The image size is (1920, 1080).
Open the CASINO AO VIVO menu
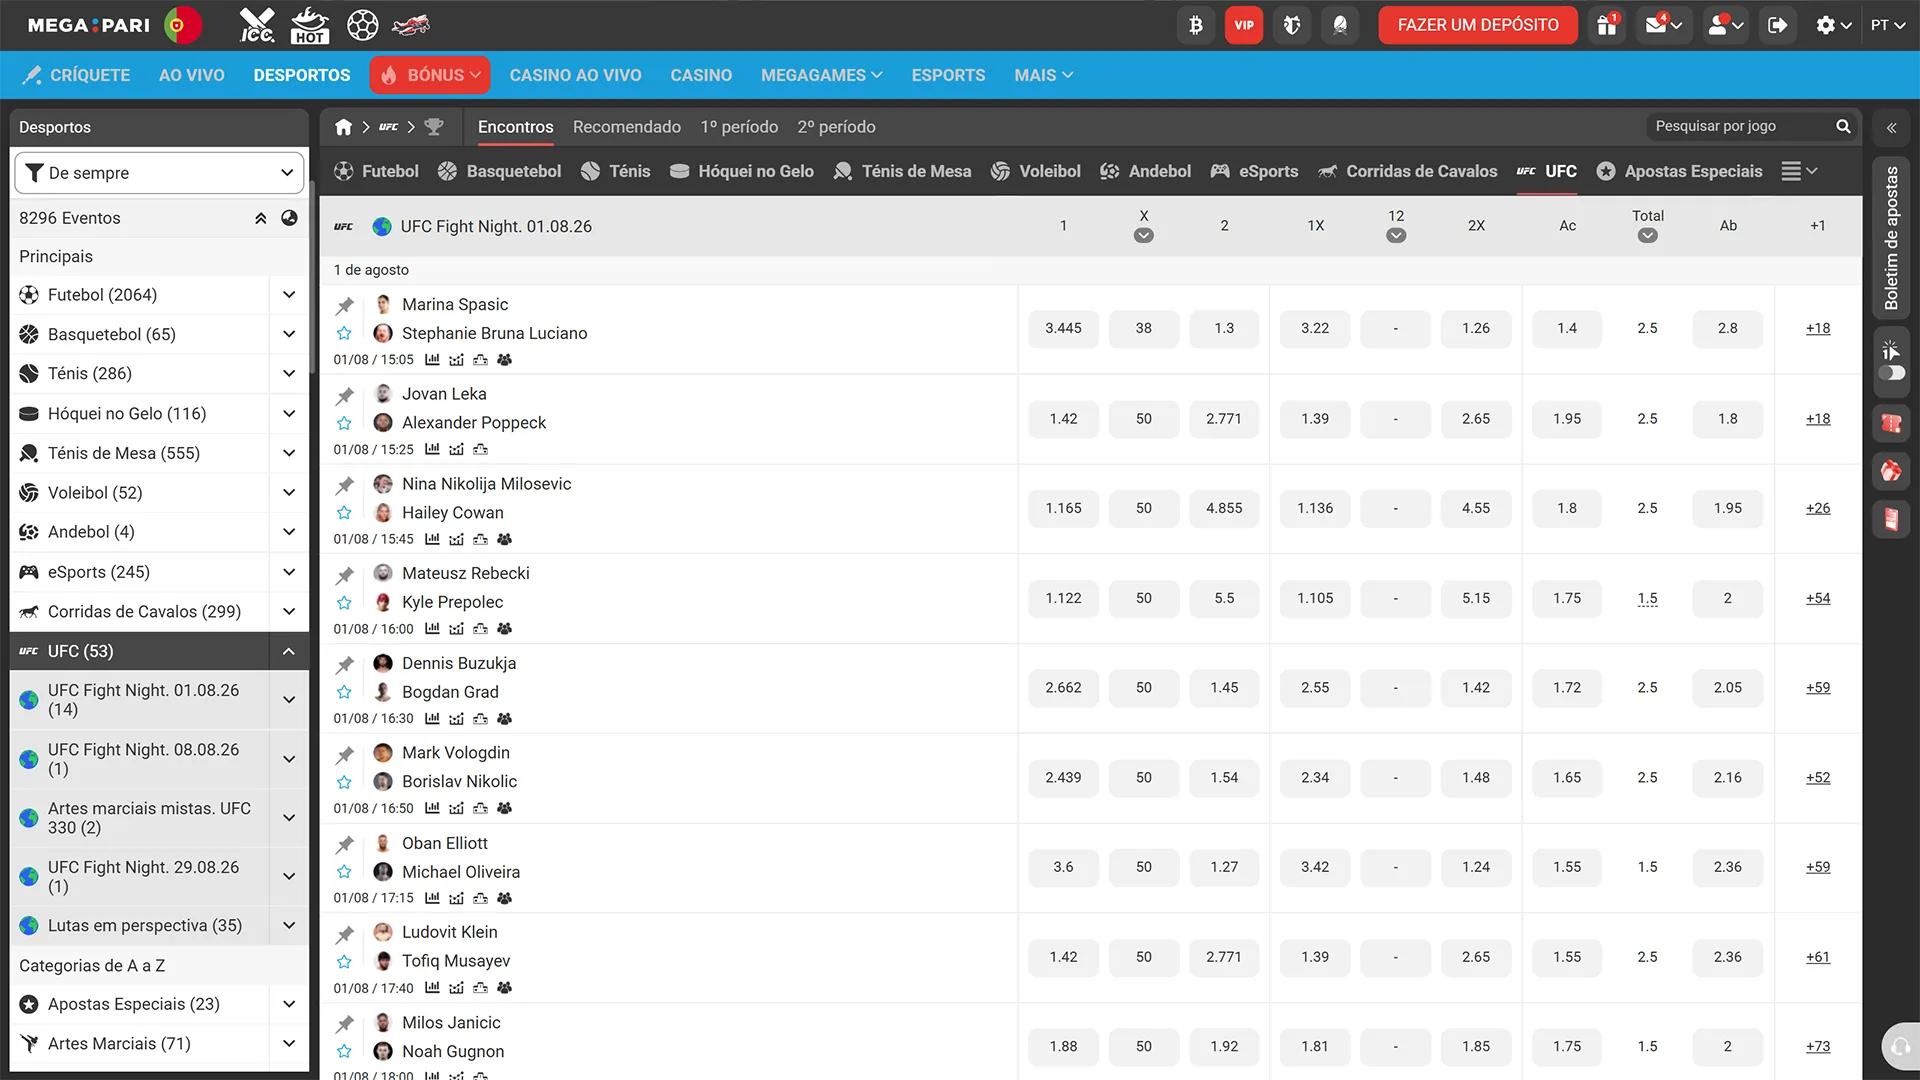[575, 75]
